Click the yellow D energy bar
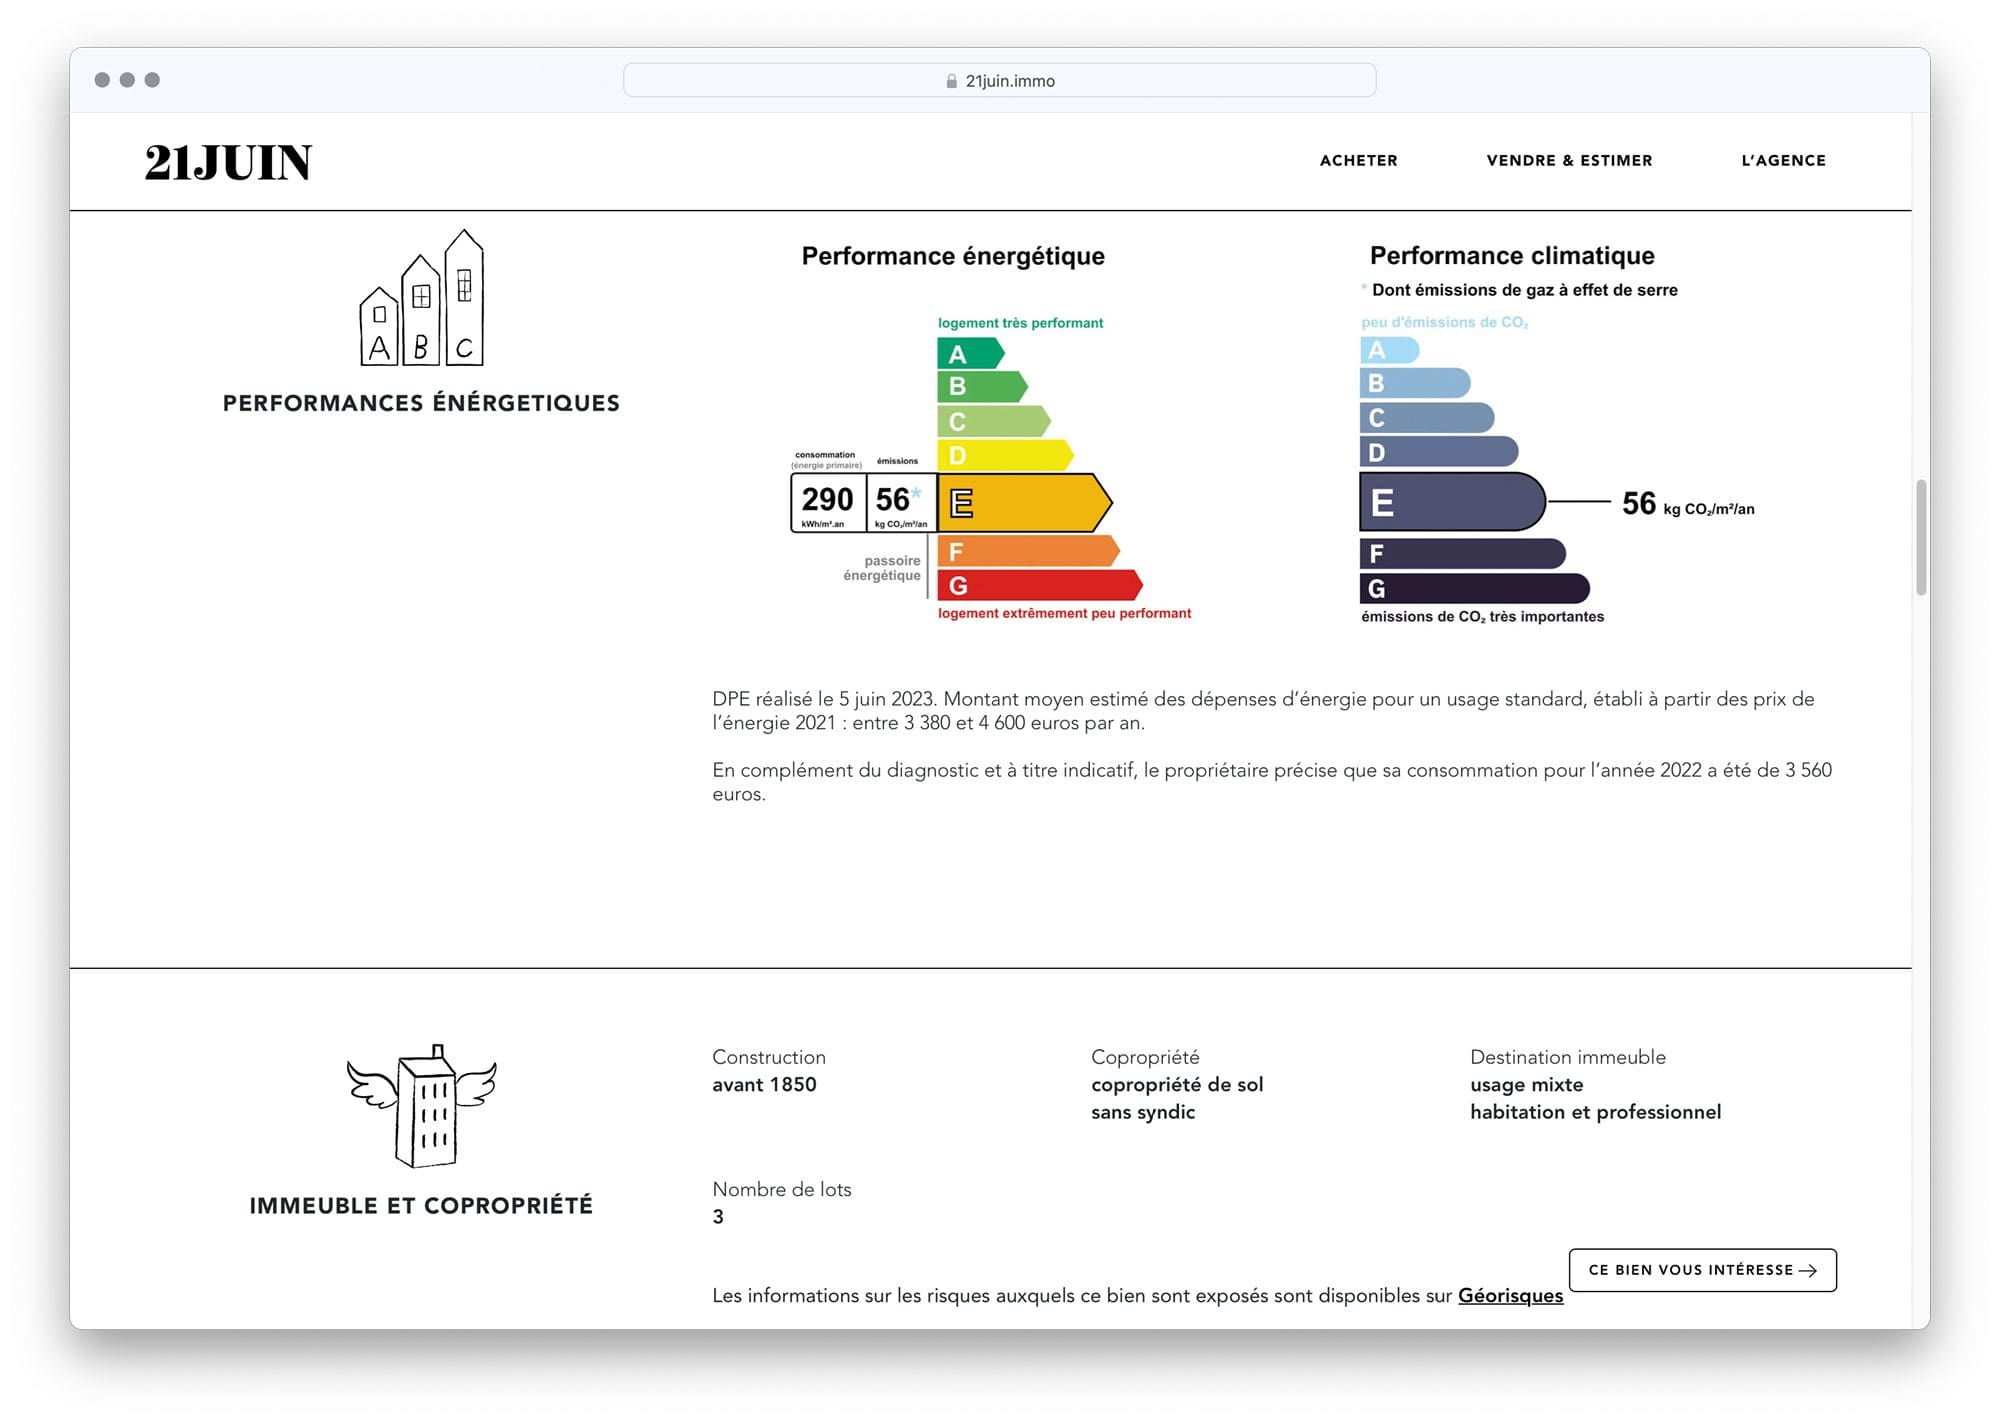Viewport: 2000px width, 1422px height. [x=1005, y=455]
